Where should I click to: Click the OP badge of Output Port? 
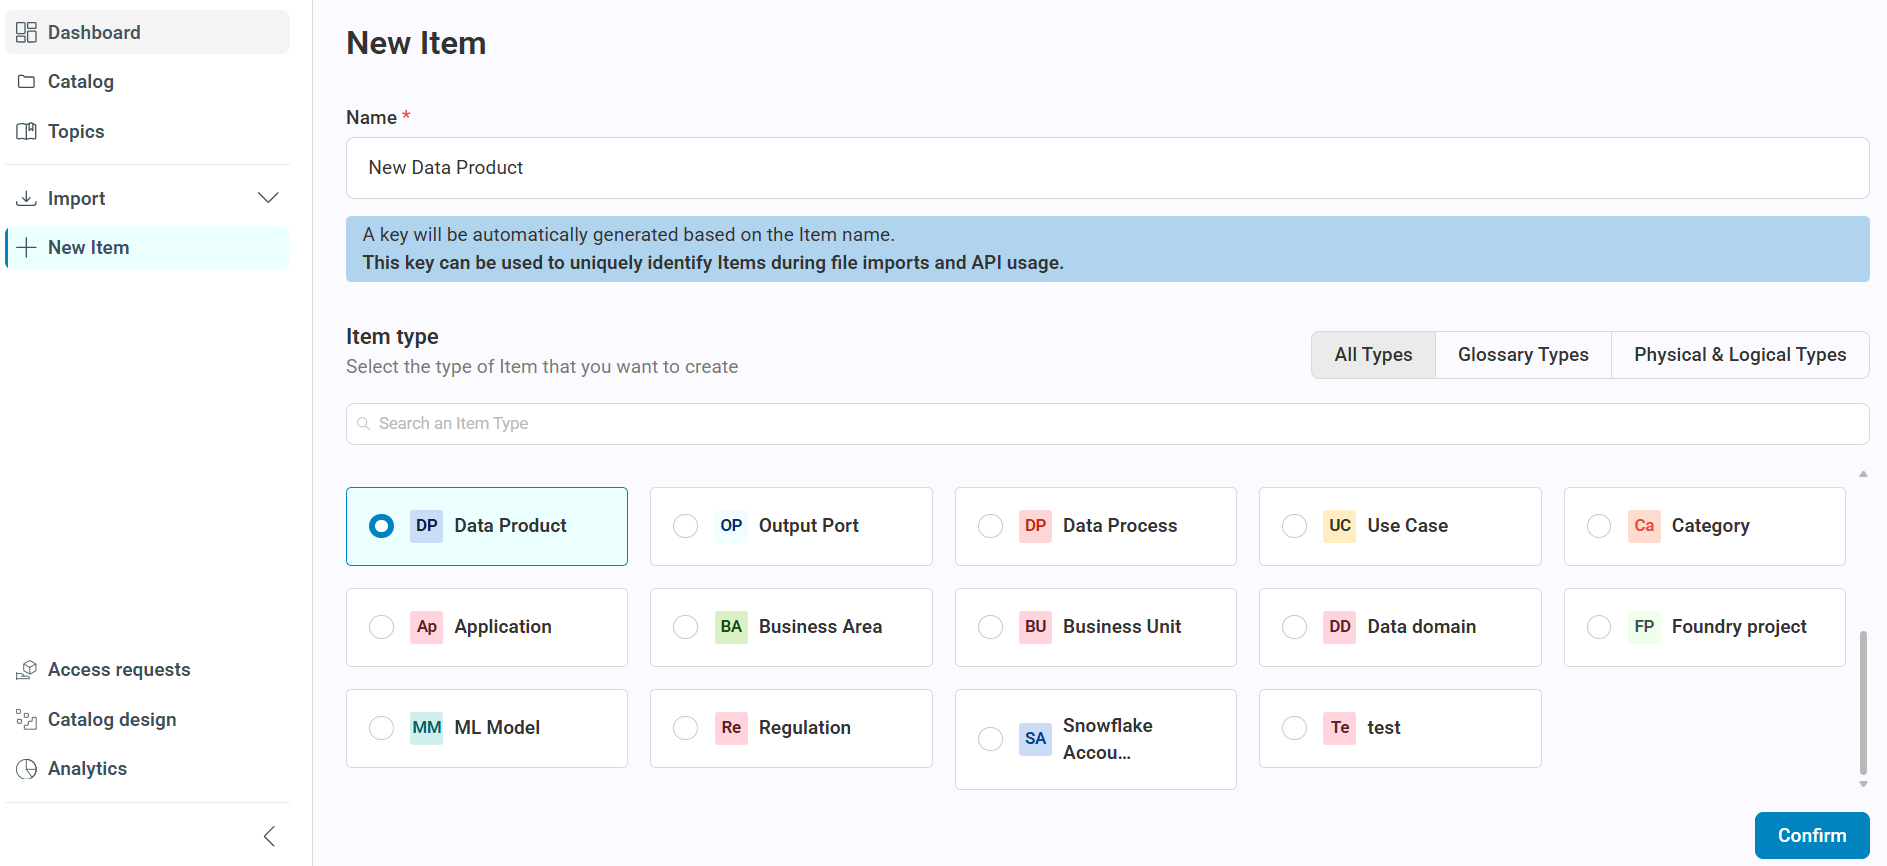click(x=731, y=526)
